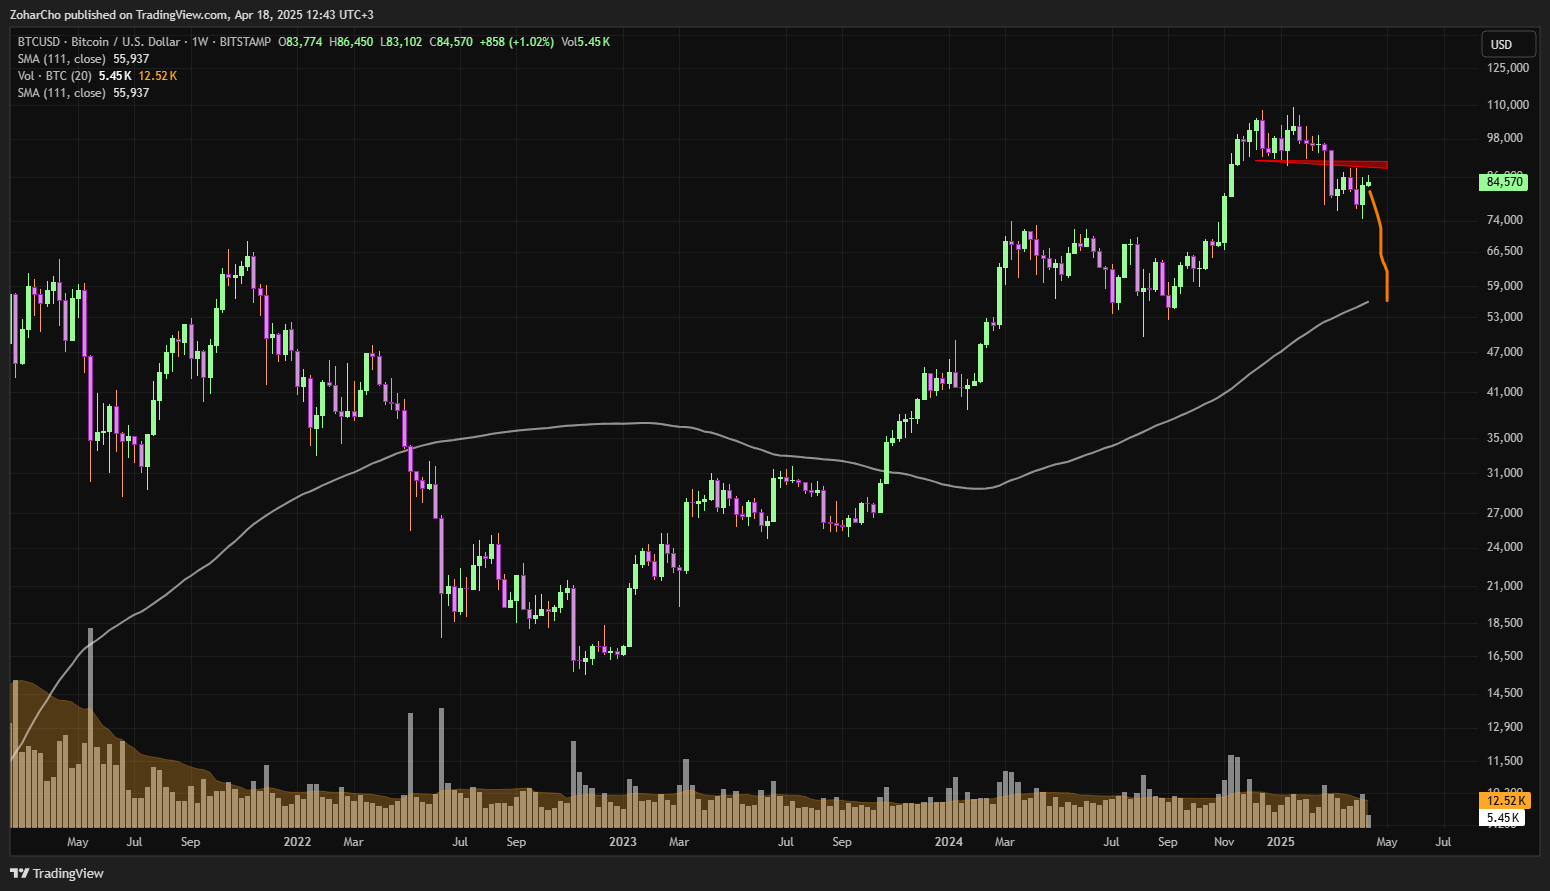The image size is (1550, 891).
Task: Click the 12,900 price axis label
Action: pos(1505,727)
